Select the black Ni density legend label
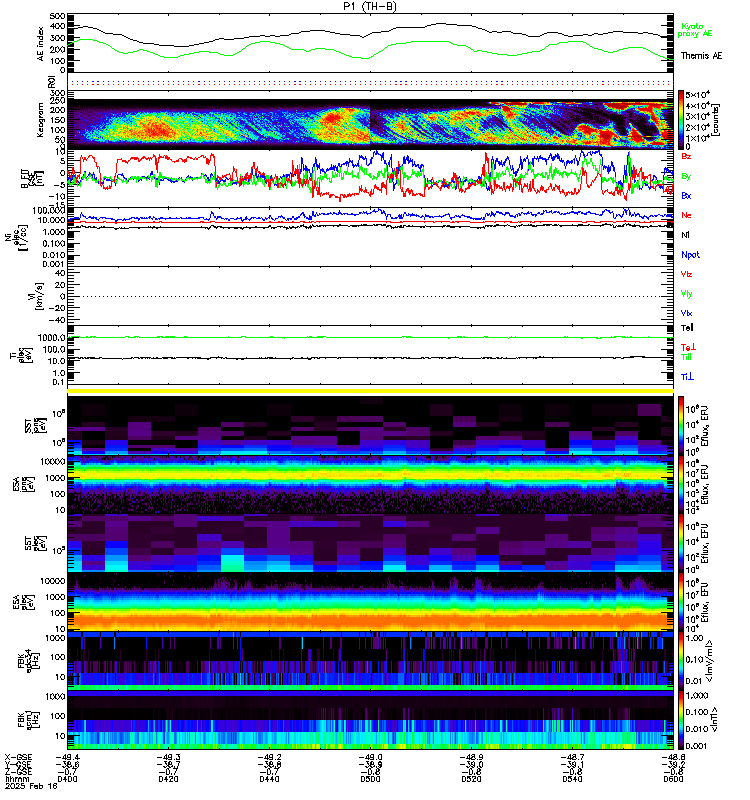 click(685, 235)
